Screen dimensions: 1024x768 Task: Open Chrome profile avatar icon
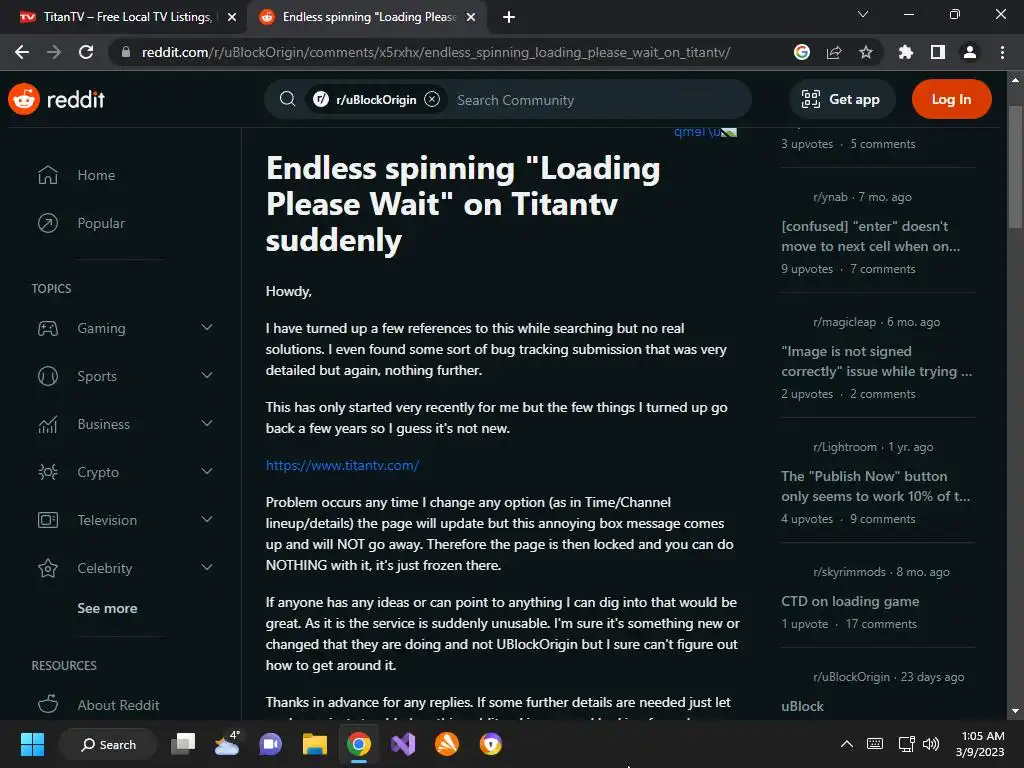click(x=970, y=52)
